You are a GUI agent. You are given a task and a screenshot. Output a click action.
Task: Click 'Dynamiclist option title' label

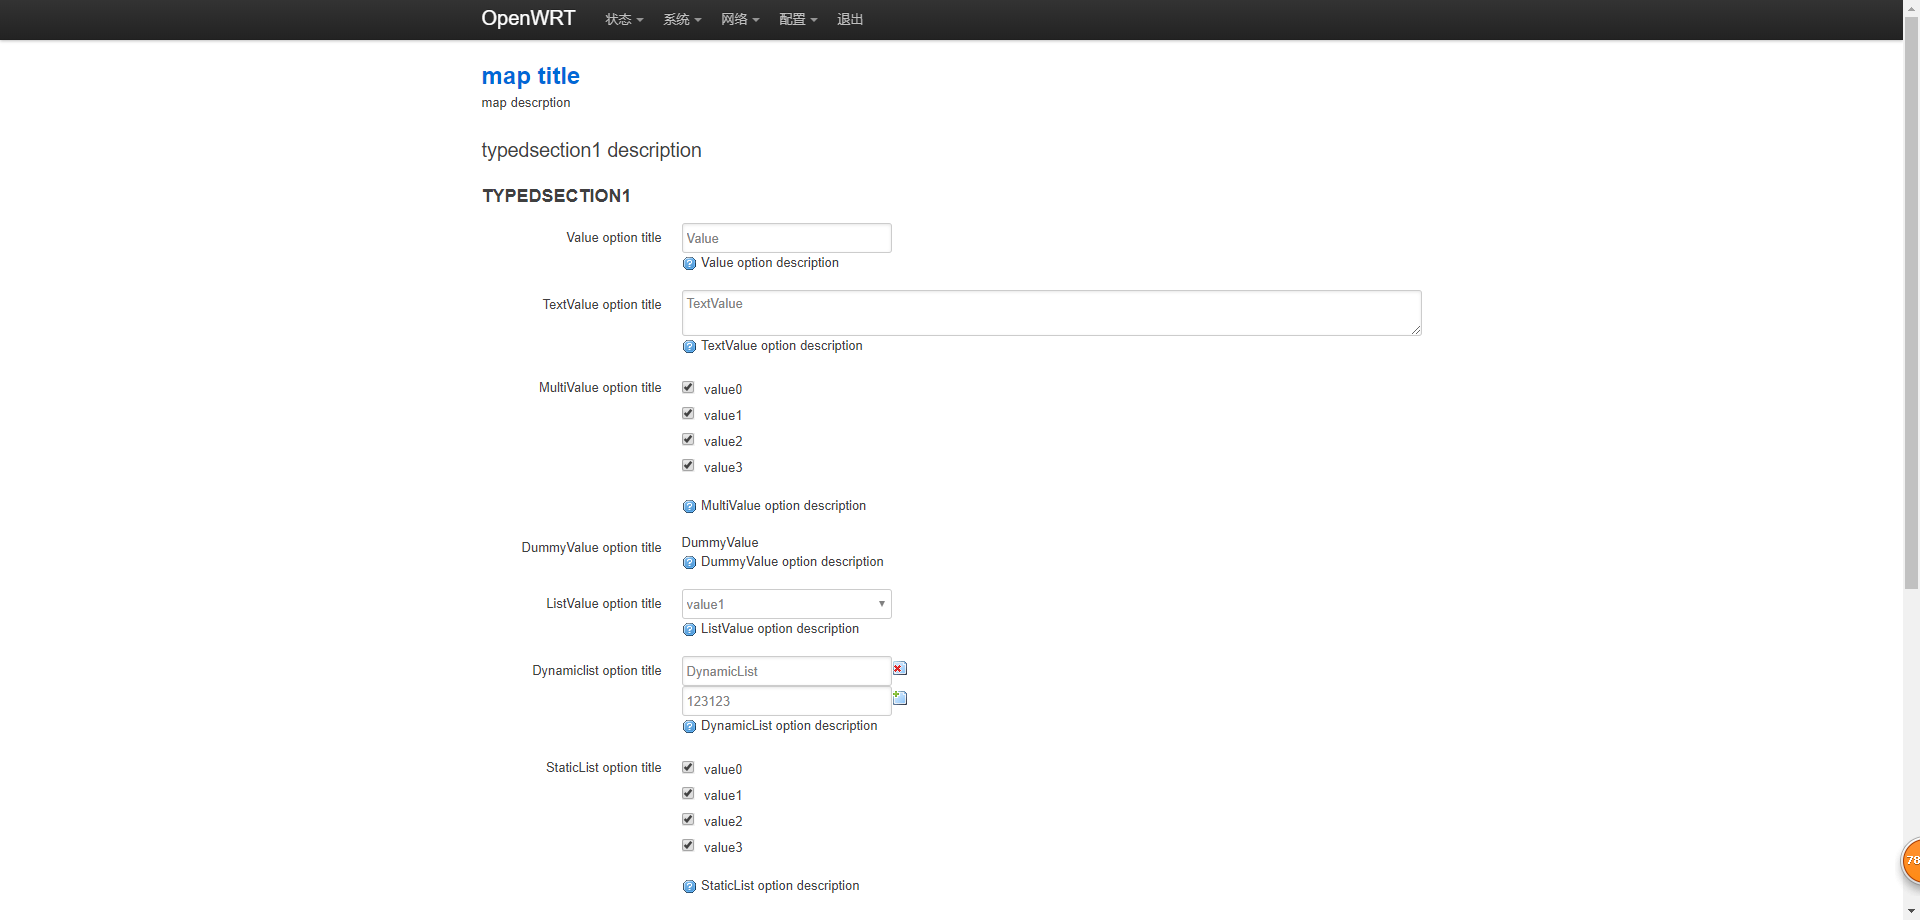tap(597, 671)
